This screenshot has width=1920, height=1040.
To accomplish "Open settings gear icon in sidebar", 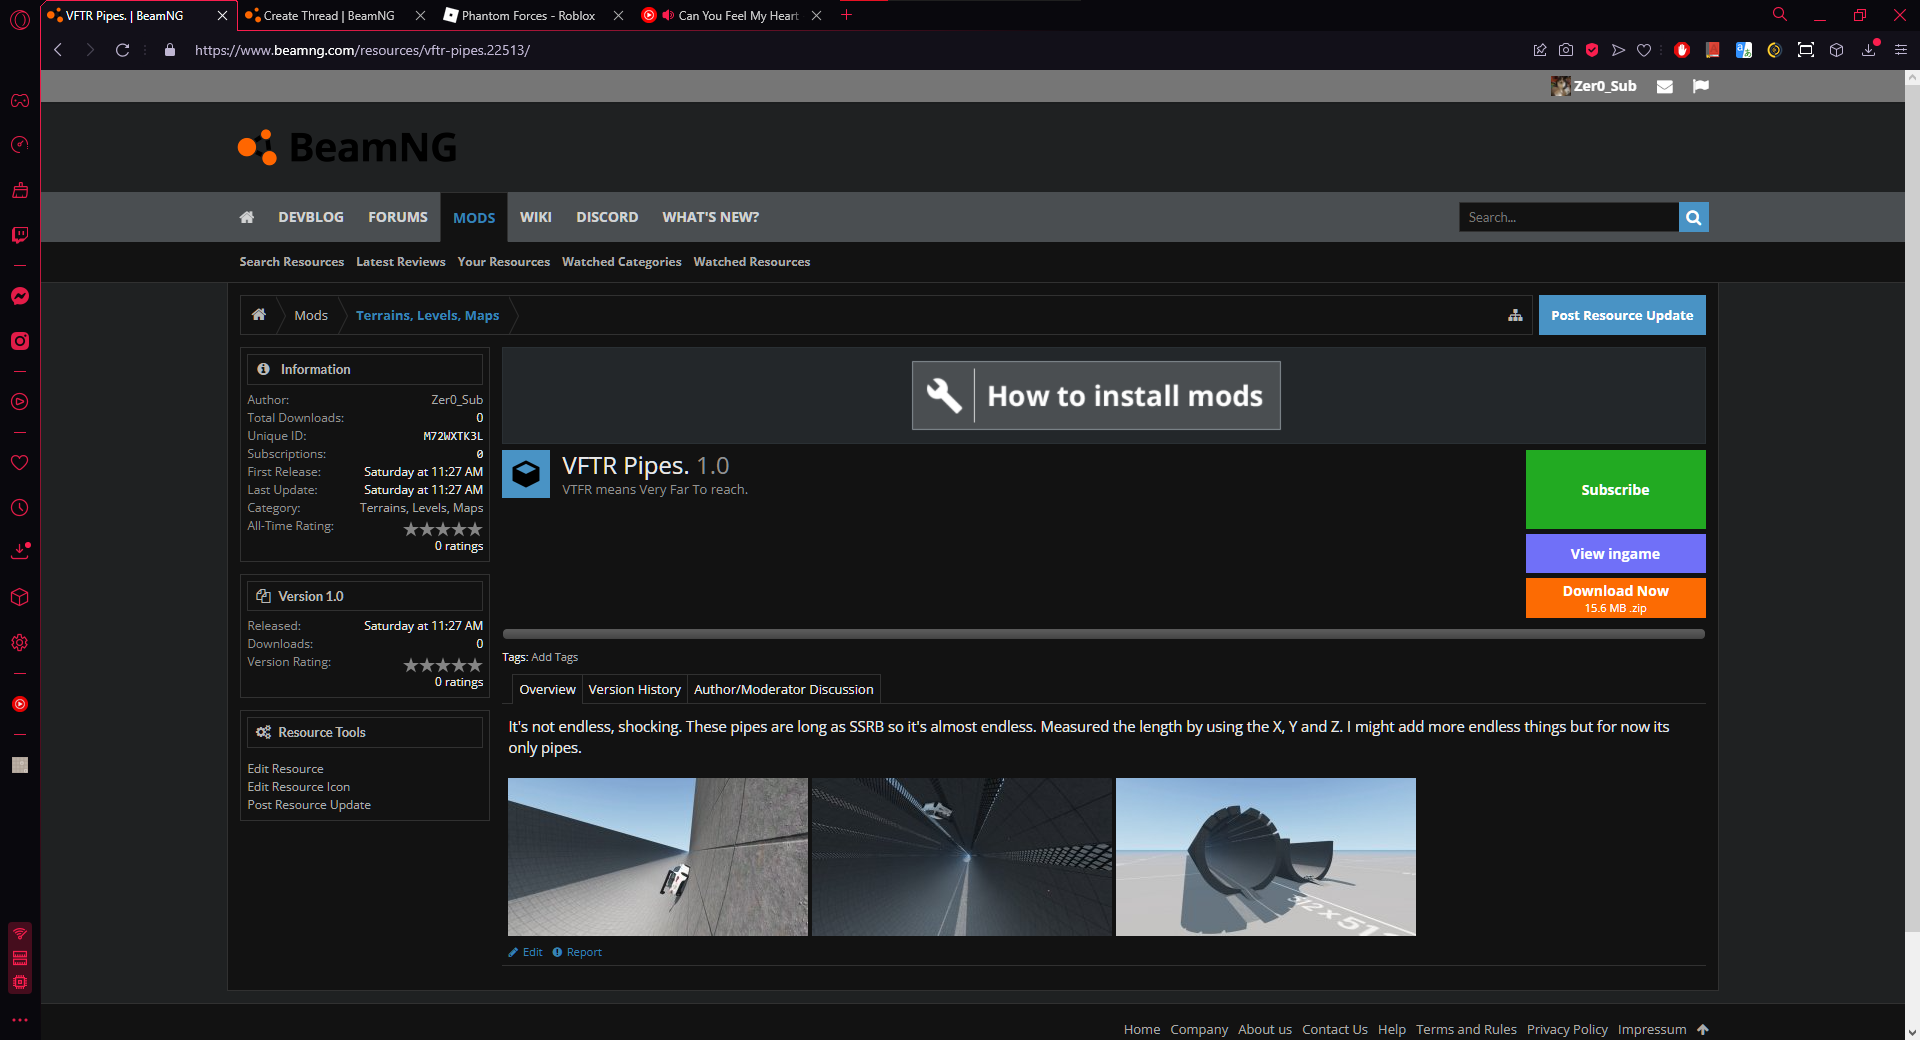I will click(20, 643).
